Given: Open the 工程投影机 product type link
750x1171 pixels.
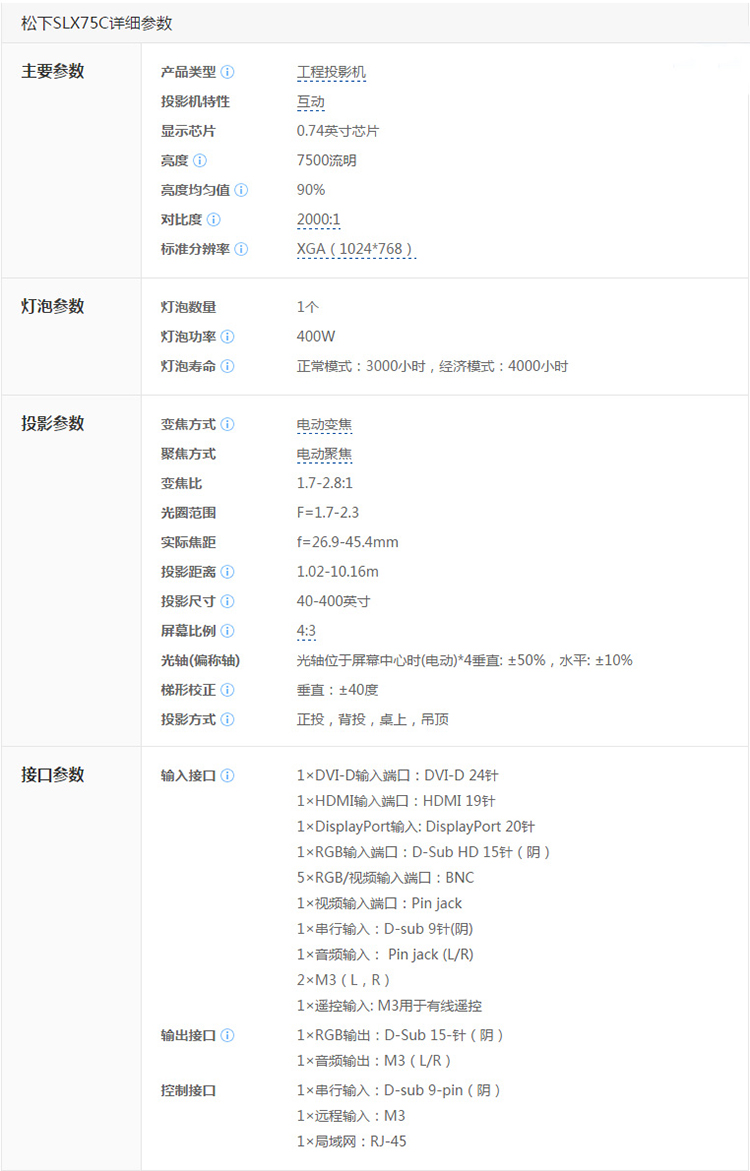Looking at the screenshot, I should (x=331, y=73).
